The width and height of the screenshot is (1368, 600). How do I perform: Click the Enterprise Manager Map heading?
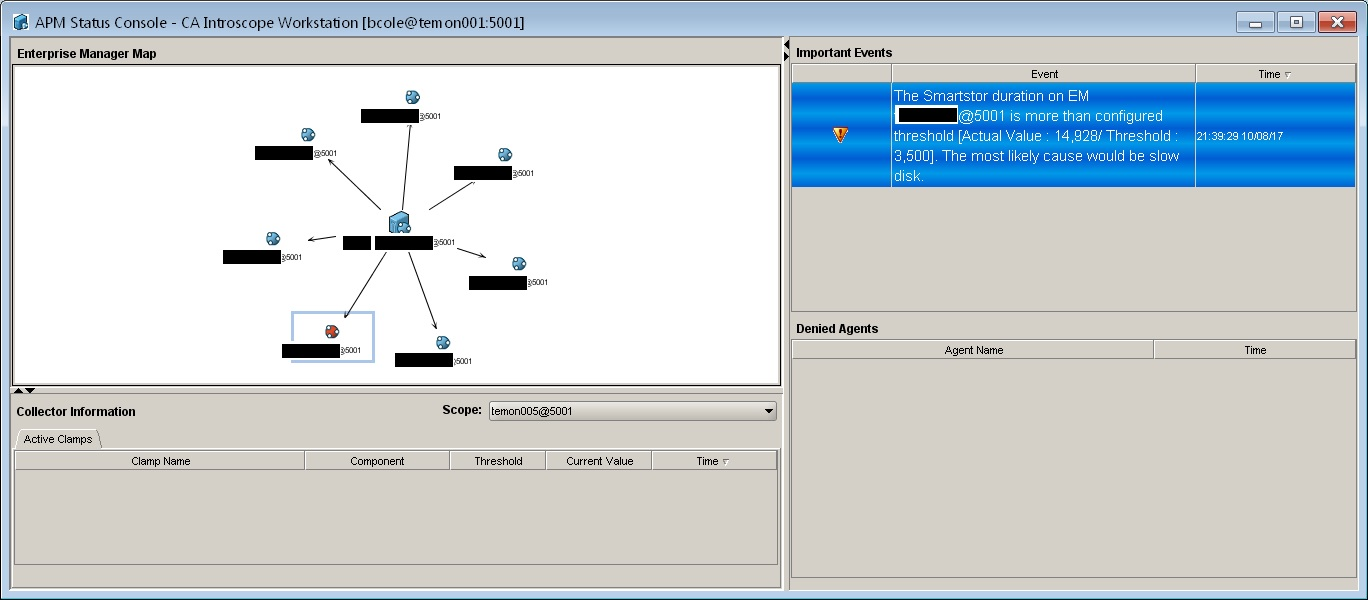point(87,54)
